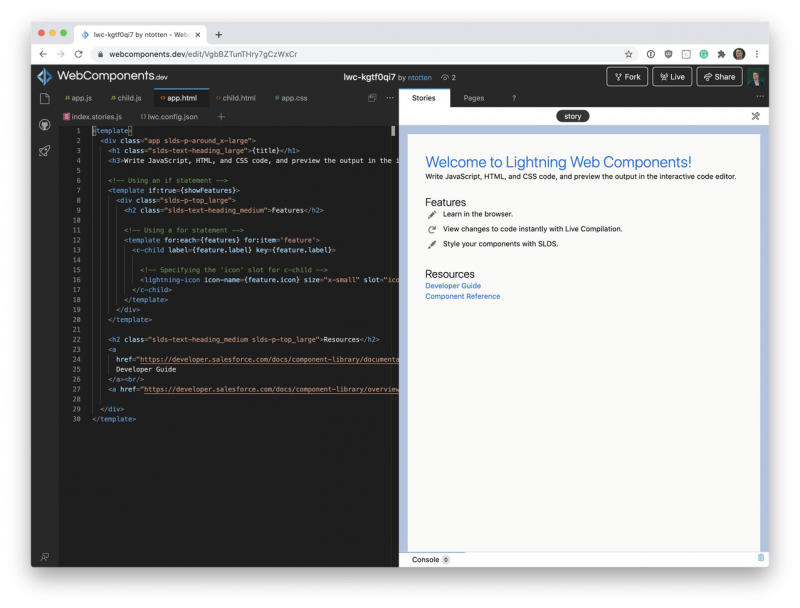Open the app.css editor tab
This screenshot has width=800, height=608.
click(291, 98)
